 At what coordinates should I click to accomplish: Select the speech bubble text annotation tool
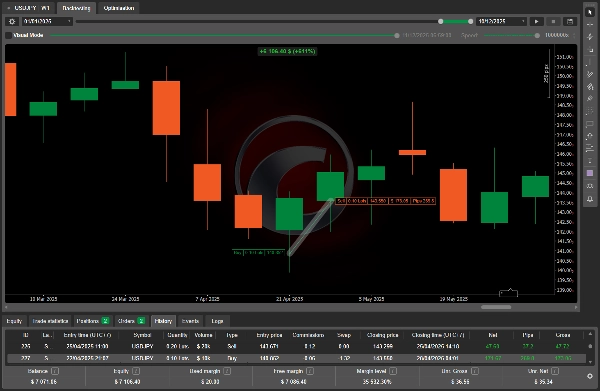pyautogui.click(x=590, y=124)
